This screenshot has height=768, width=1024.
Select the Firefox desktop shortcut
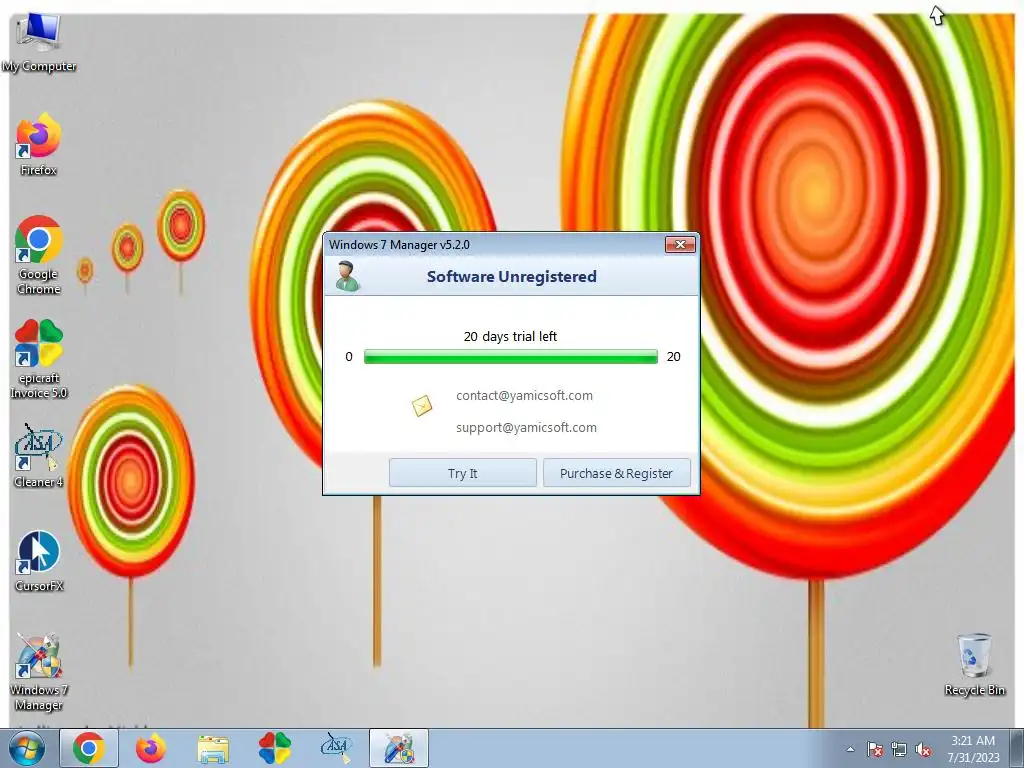(39, 144)
